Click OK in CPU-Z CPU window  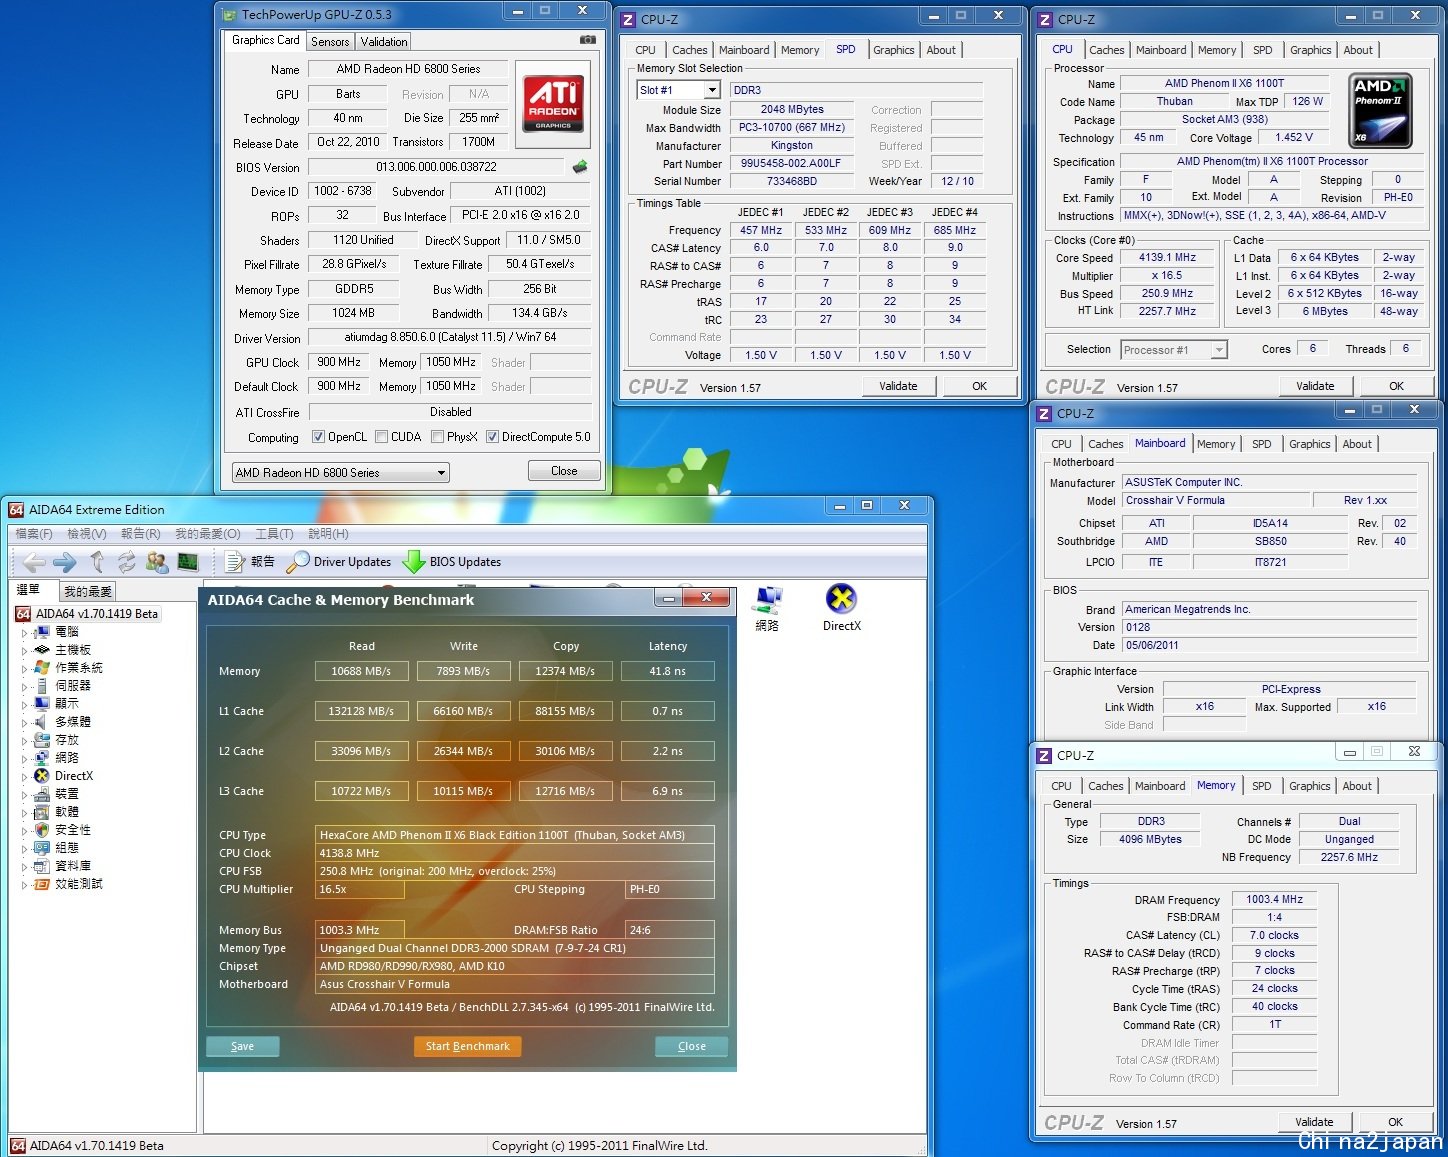(x=1396, y=386)
